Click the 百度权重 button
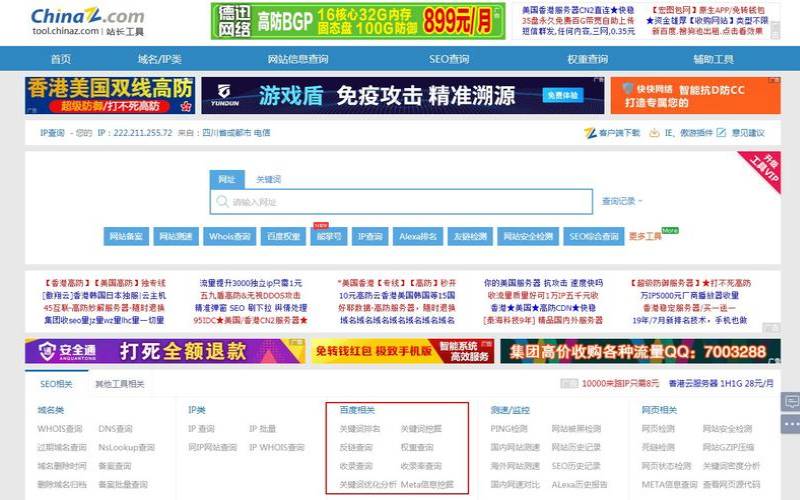Viewport: 800px width, 500px height. [283, 236]
